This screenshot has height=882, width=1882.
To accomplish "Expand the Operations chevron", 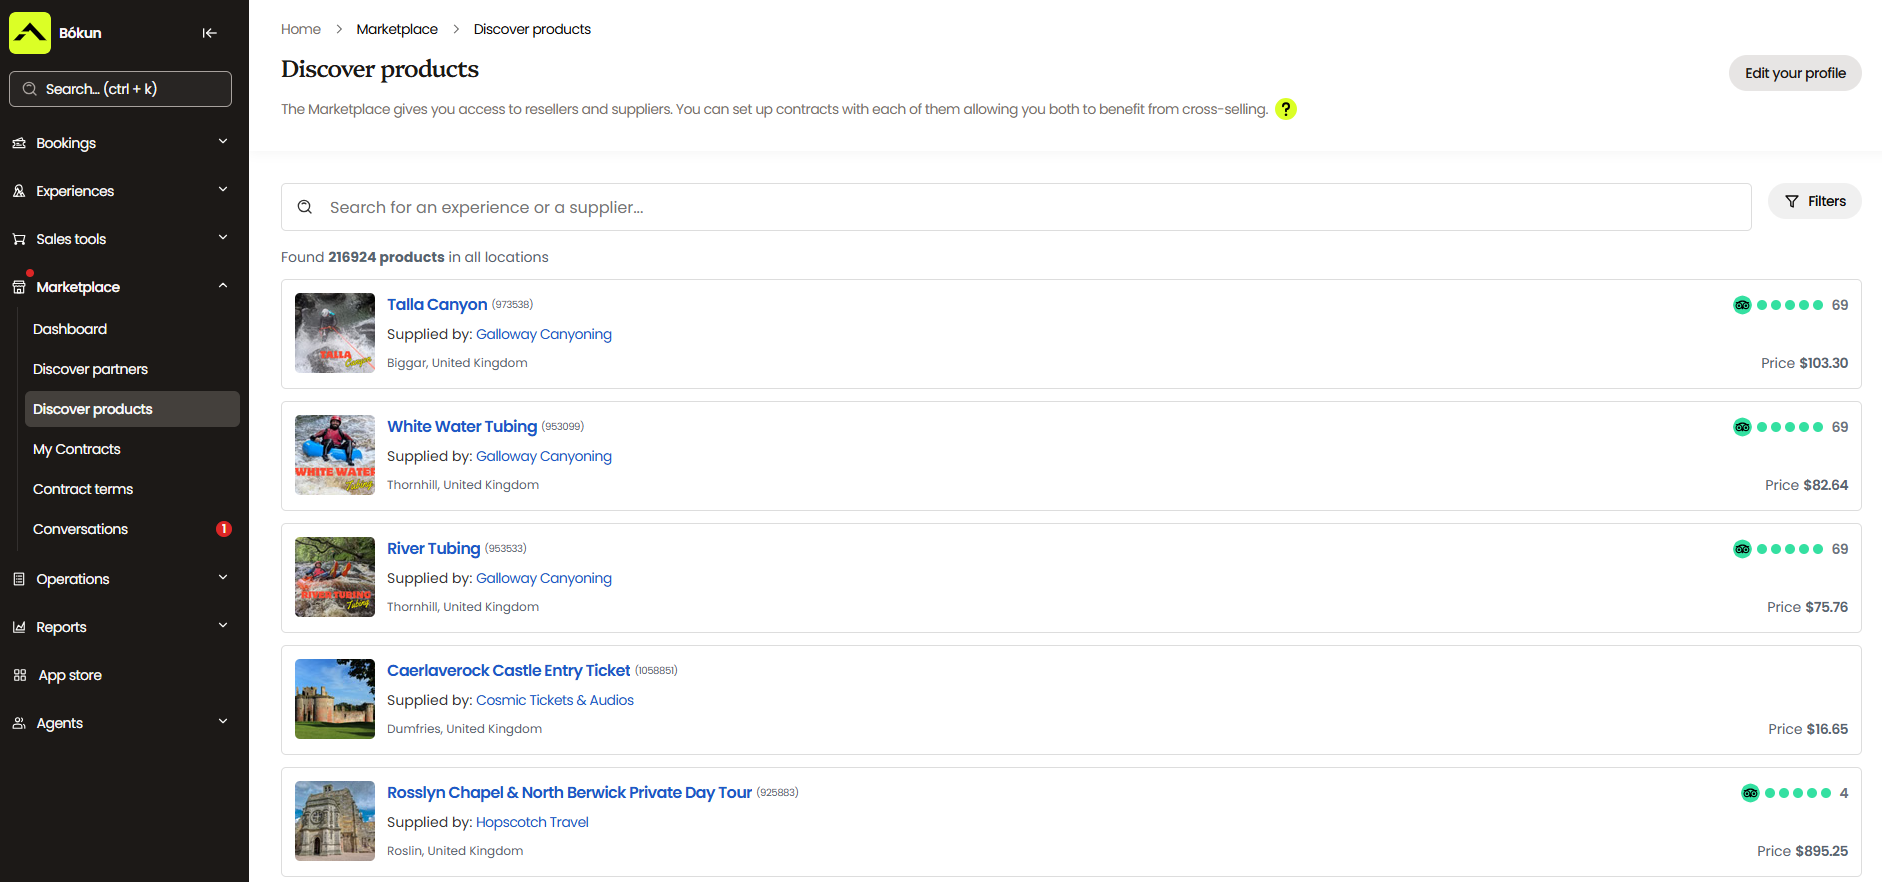I will (x=223, y=578).
